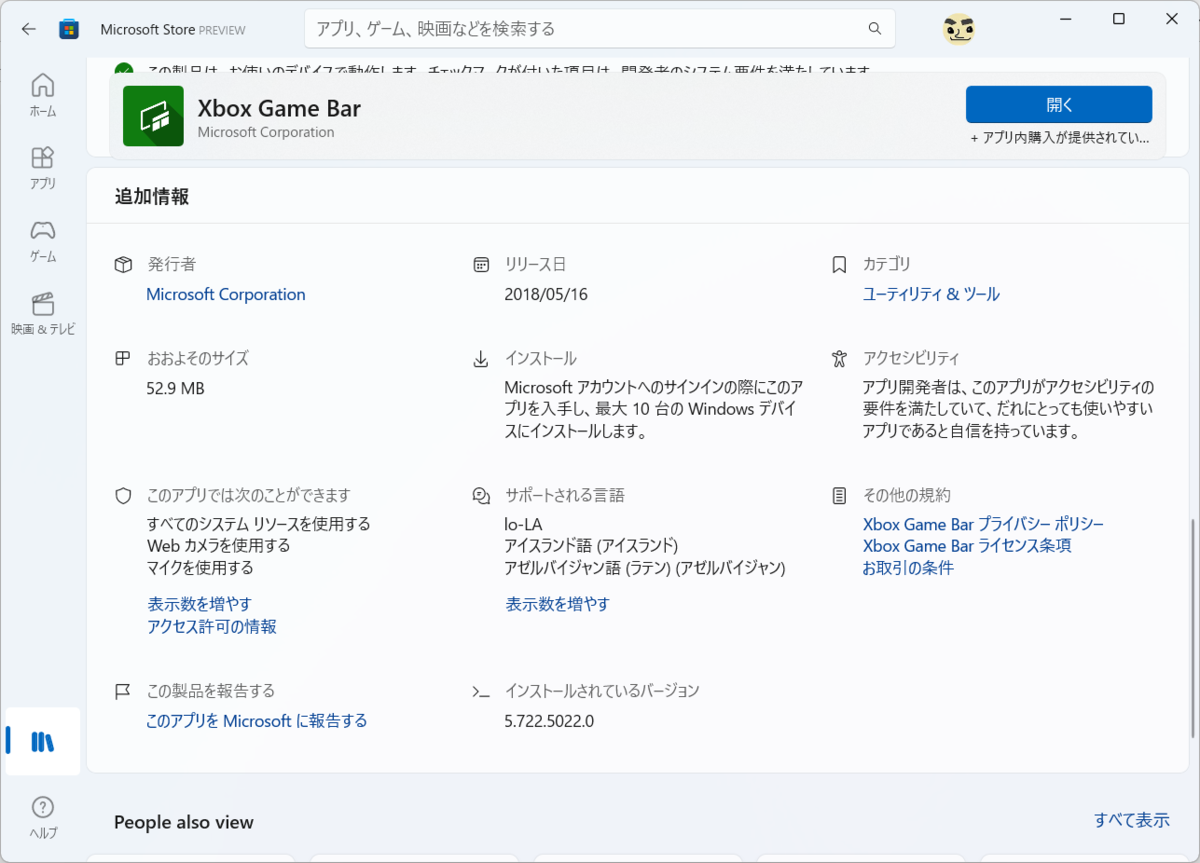This screenshot has width=1200, height=863.
Task: Open the Microsoft Corporation publisher link
Action: tap(226, 294)
